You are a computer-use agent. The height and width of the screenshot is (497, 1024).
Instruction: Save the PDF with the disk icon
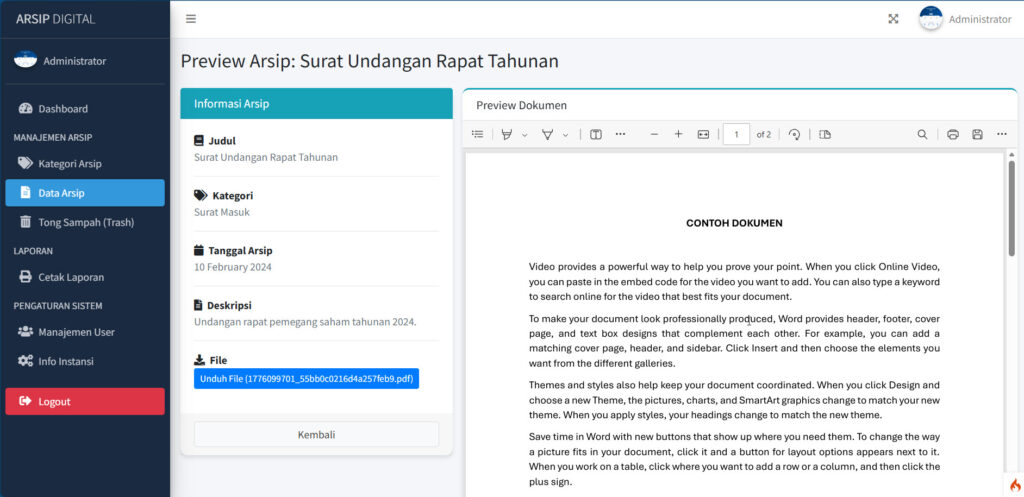point(977,134)
